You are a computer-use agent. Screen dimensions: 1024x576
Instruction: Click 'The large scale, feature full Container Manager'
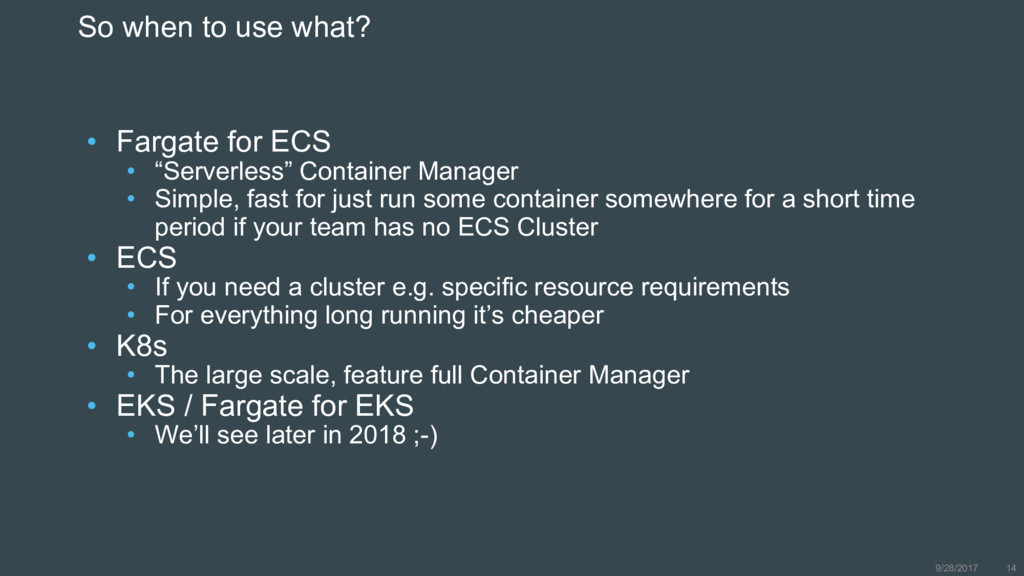pyautogui.click(x=422, y=376)
